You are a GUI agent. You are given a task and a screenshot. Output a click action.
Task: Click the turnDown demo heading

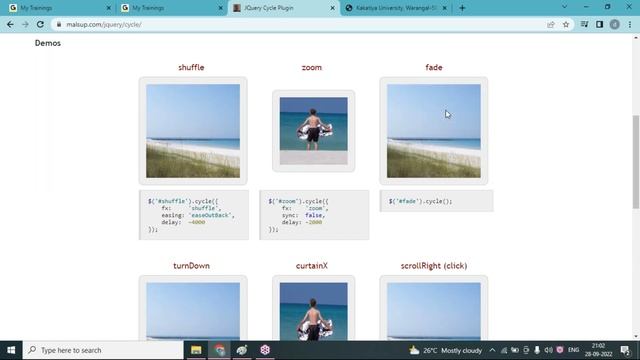[x=191, y=266]
